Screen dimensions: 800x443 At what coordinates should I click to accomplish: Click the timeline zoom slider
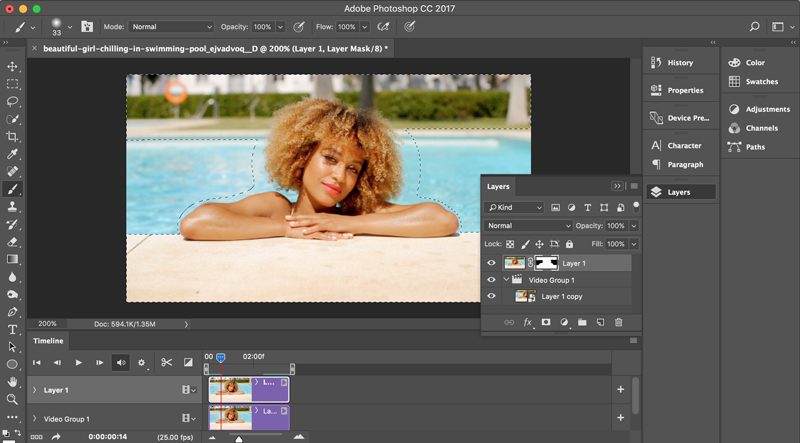tap(238, 438)
